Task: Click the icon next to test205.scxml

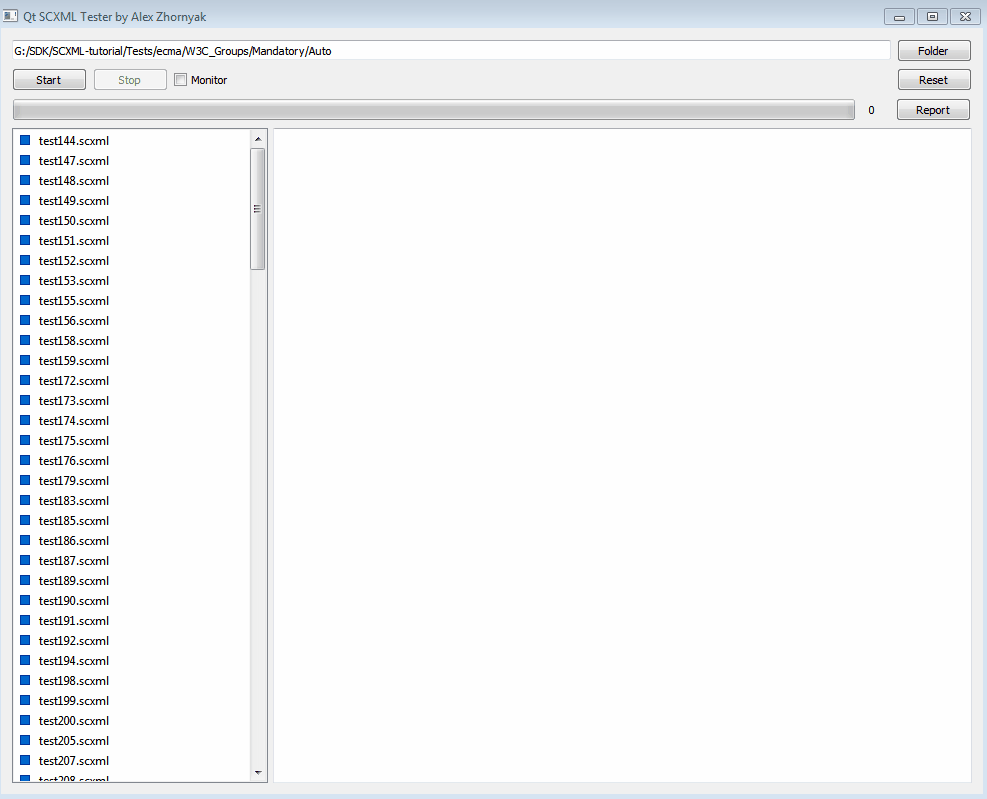Action: 25,741
